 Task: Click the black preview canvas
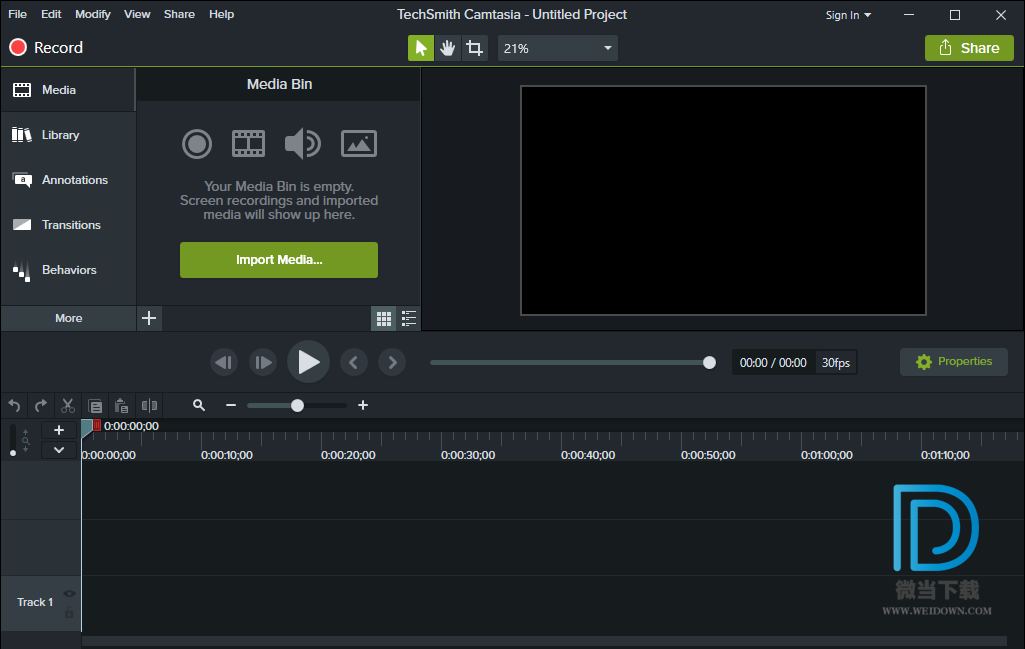click(723, 201)
